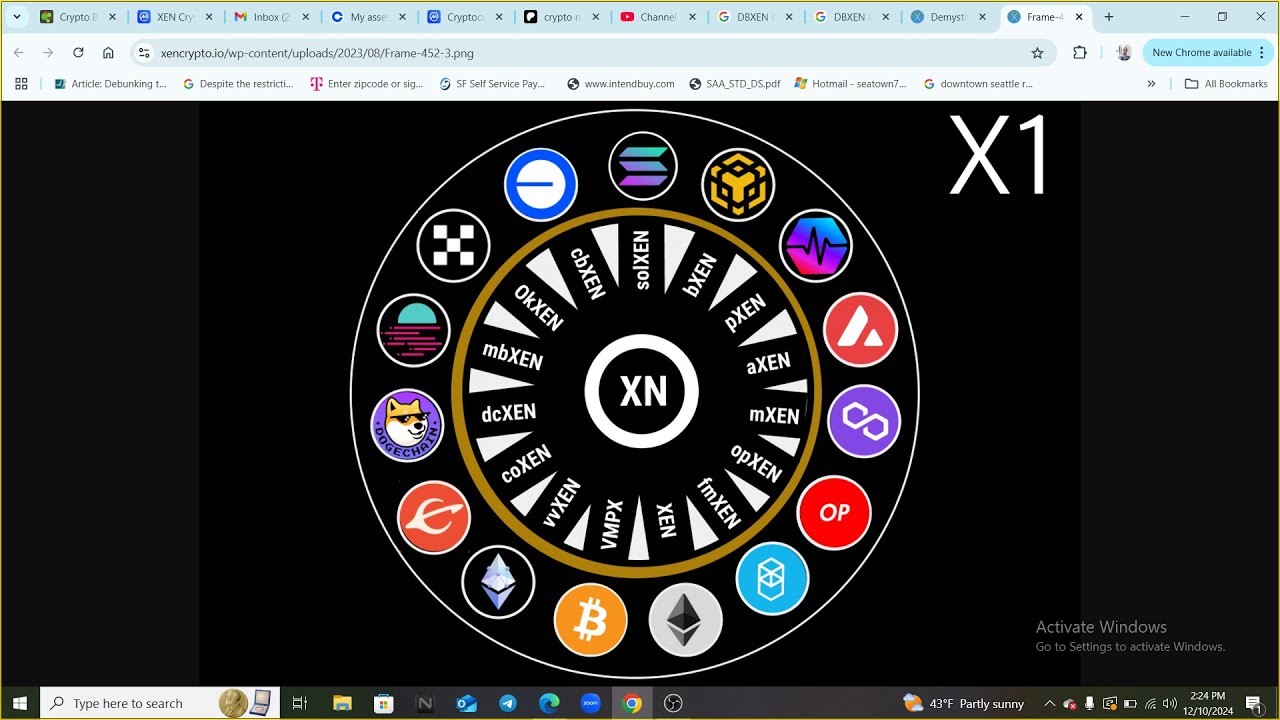
Task: Open a new tab with plus button
Action: pos(1108,17)
